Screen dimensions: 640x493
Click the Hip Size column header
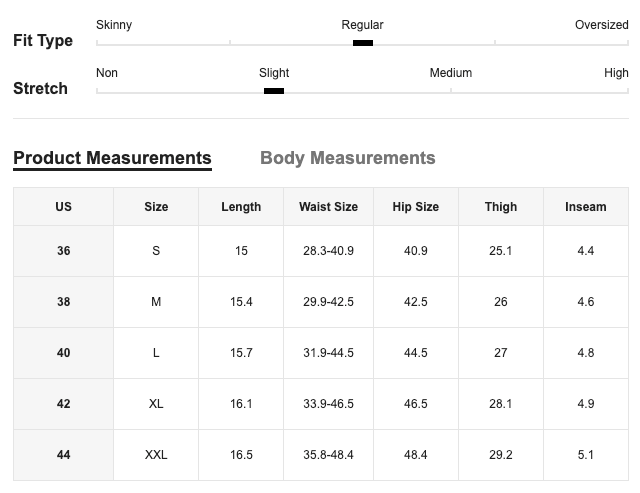[x=416, y=207]
